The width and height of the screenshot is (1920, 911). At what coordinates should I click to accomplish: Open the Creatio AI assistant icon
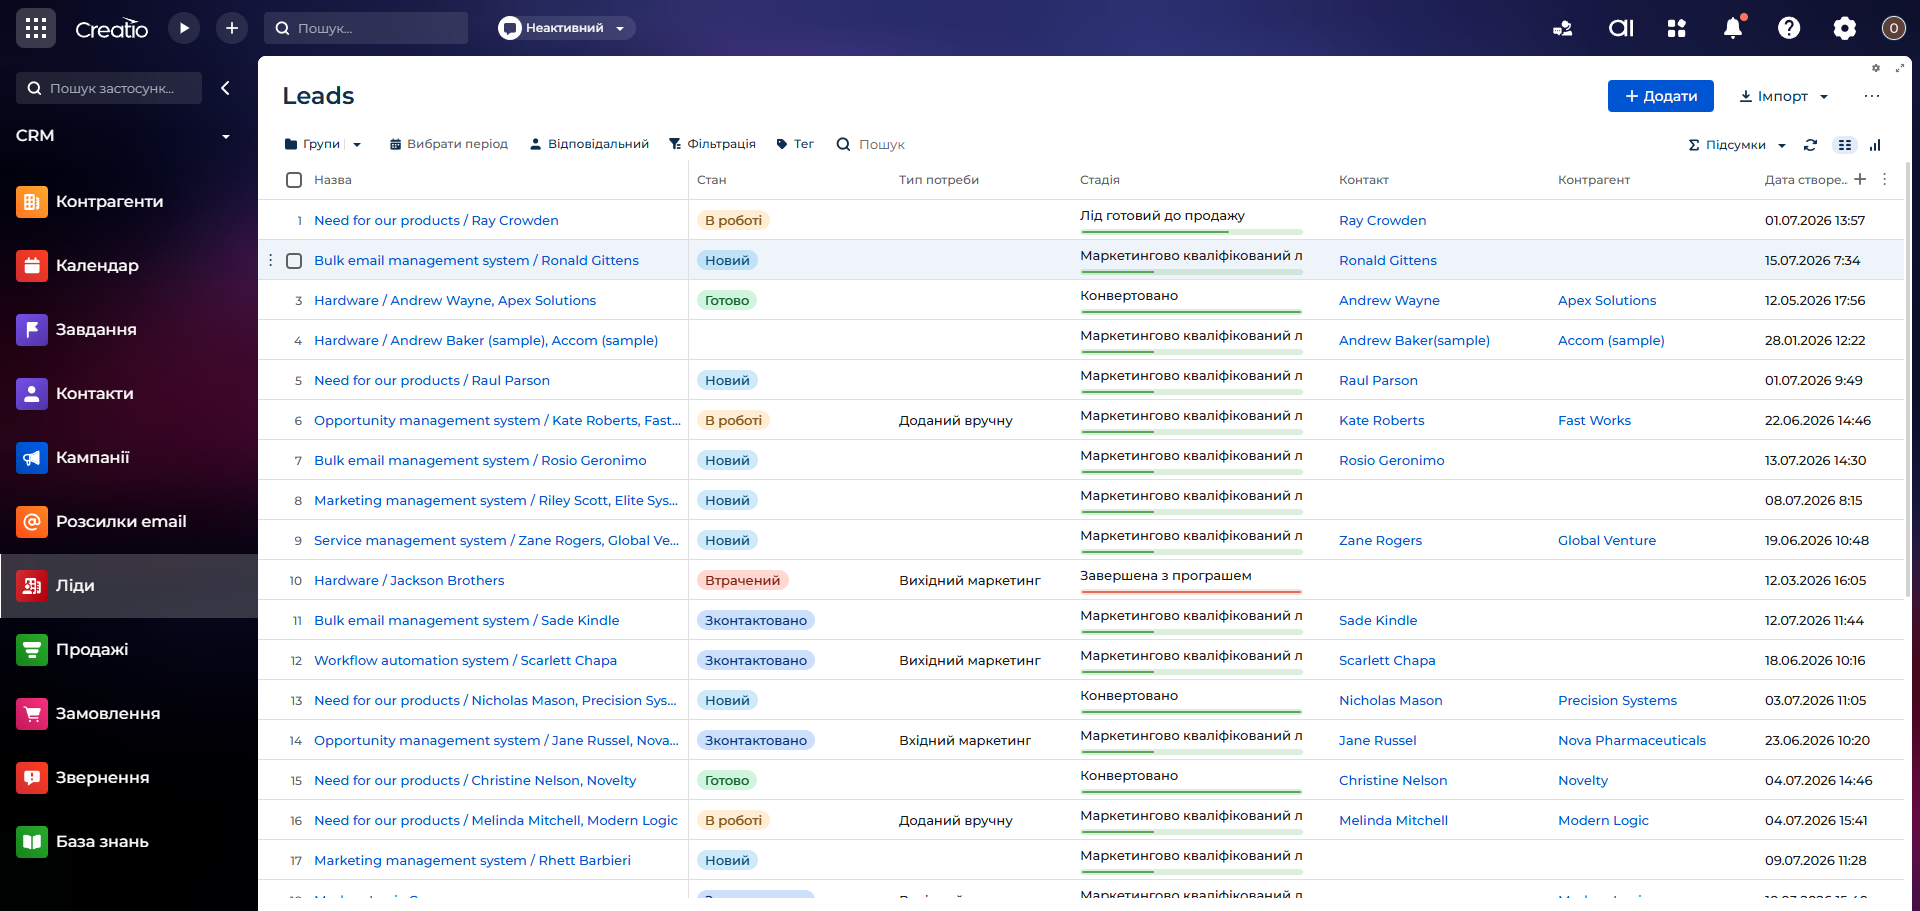pos(1621,28)
